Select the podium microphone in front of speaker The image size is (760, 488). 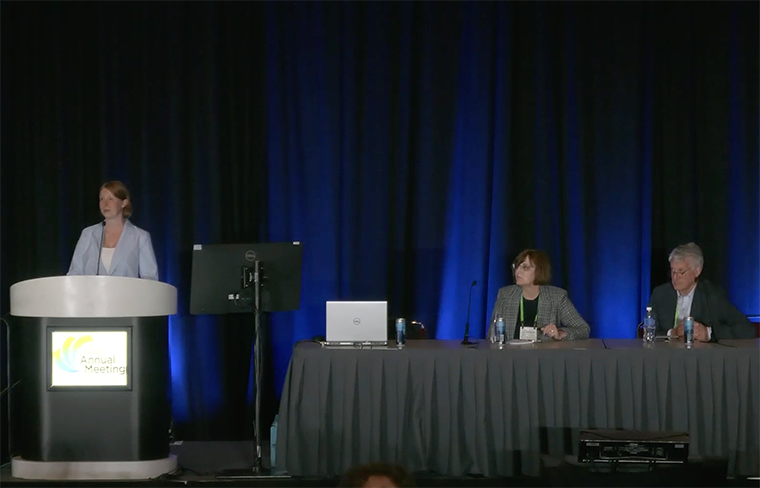tap(100, 248)
